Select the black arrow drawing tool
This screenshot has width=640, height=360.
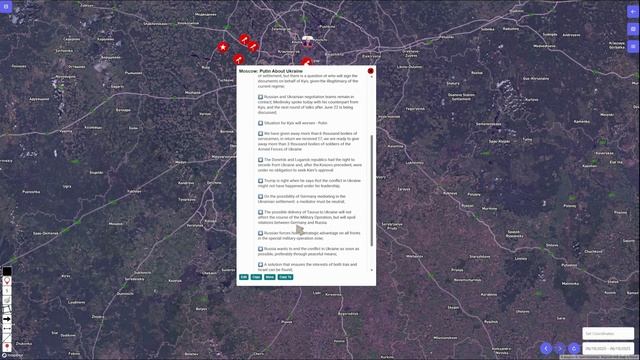point(7,319)
